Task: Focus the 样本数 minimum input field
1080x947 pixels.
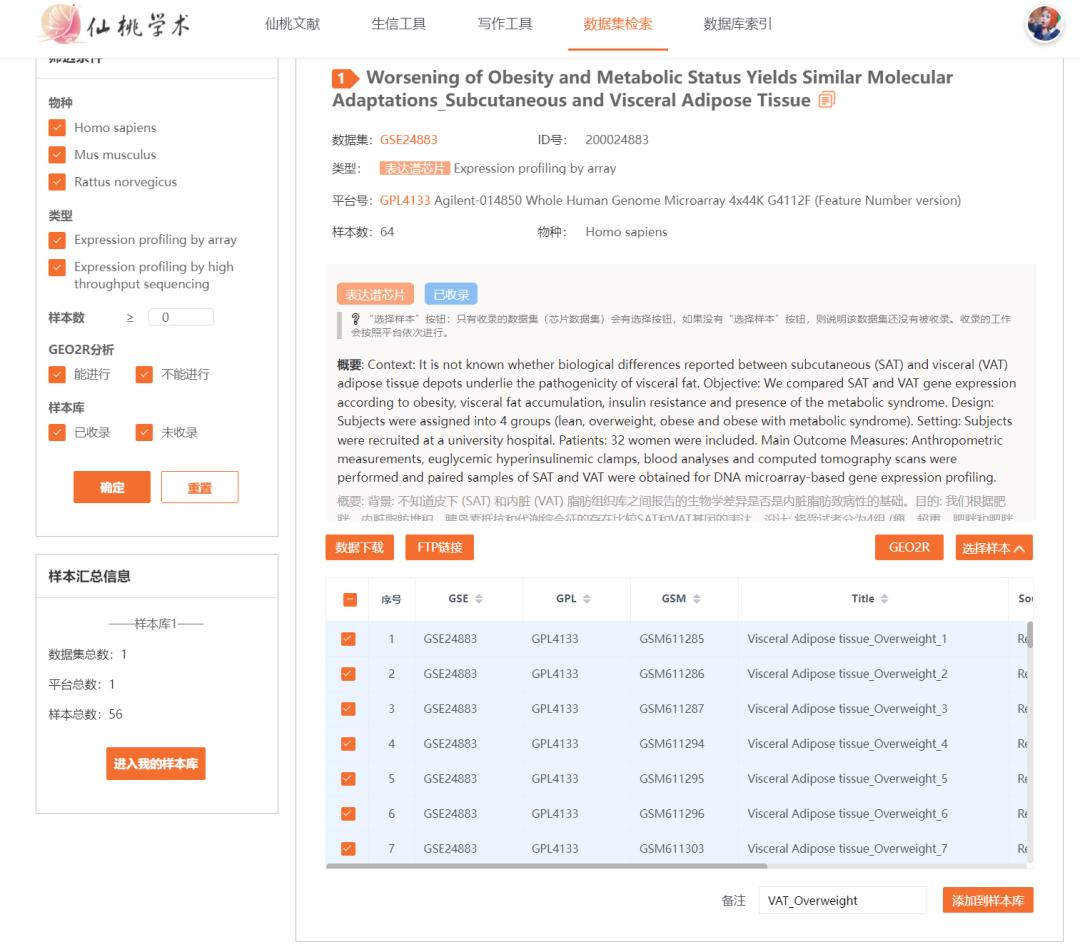Action: coord(181,318)
